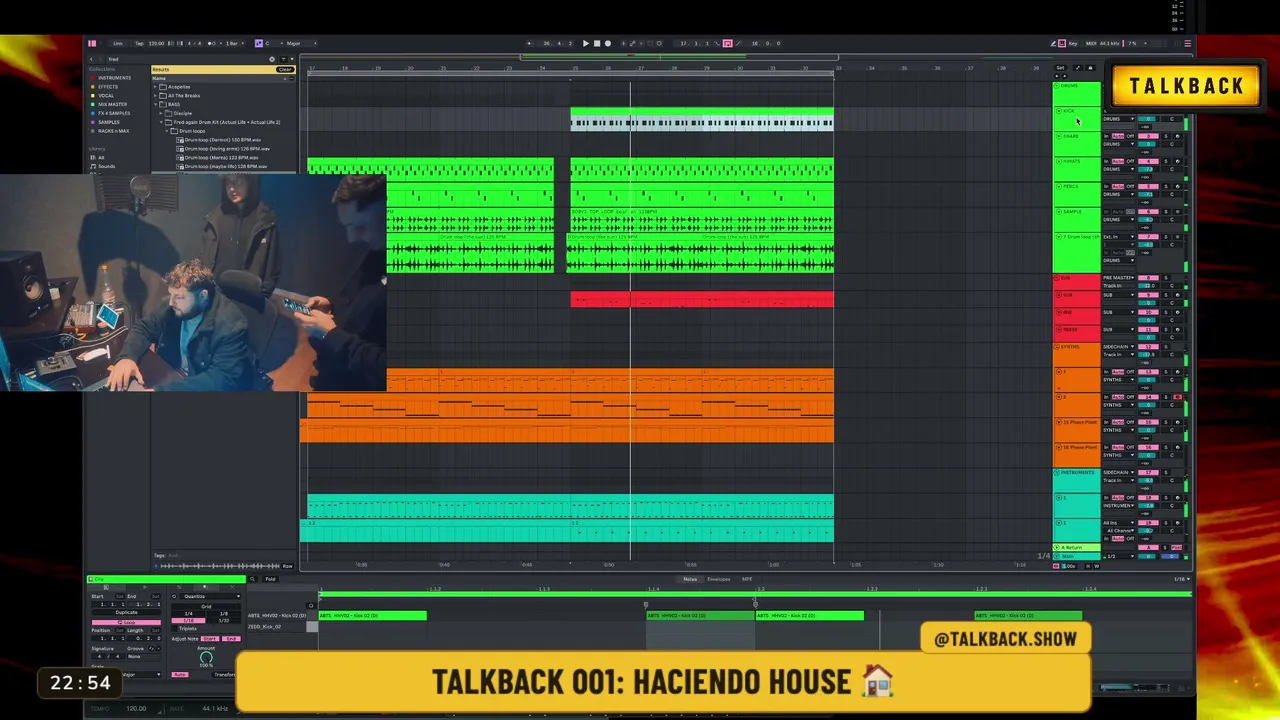Click the Fold button in the note editor
The image size is (1280, 720).
tap(270, 579)
